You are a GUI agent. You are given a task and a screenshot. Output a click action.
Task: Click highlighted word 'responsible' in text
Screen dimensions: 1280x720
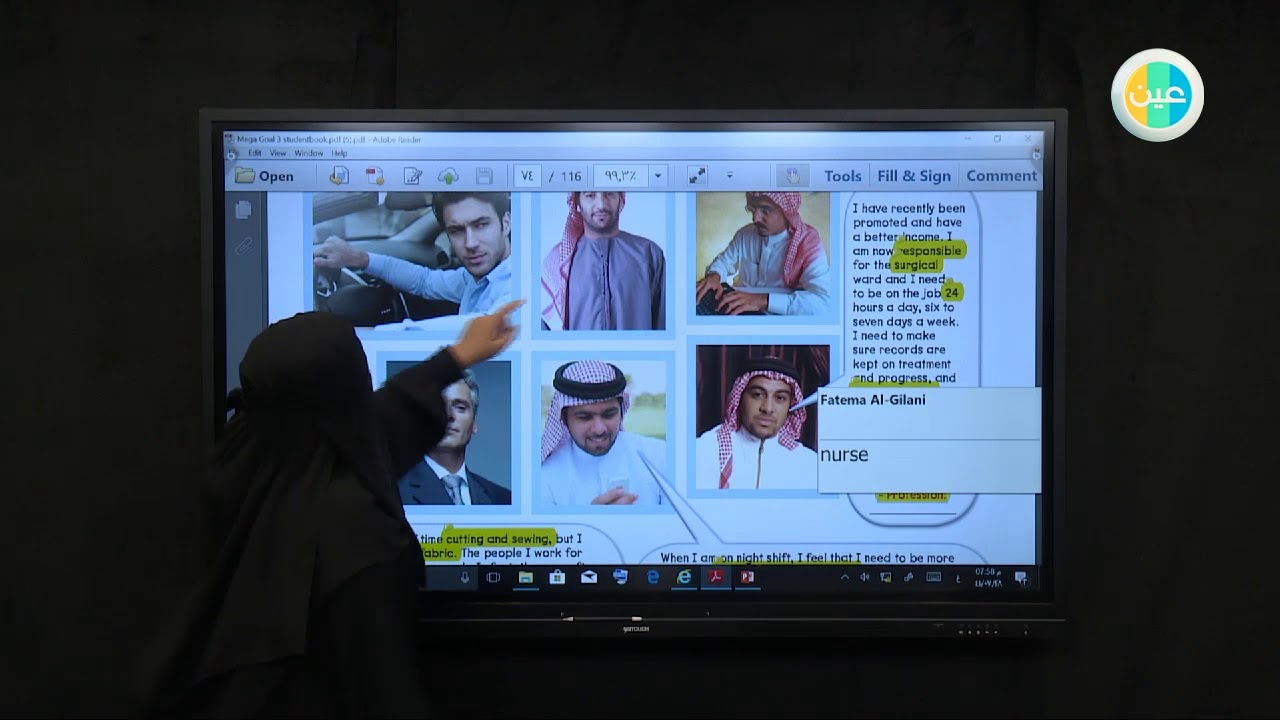(x=929, y=251)
